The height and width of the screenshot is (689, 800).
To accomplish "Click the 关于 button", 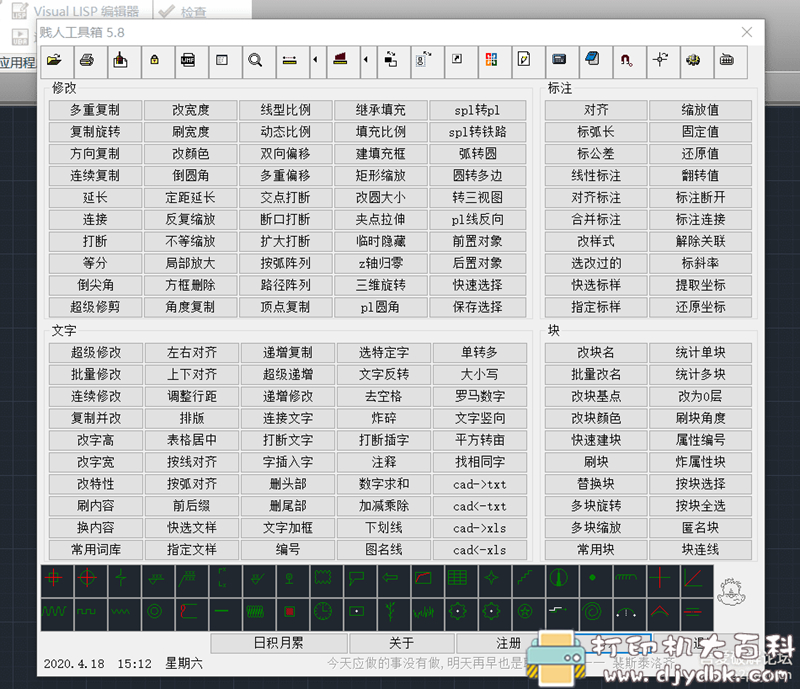I will (402, 643).
